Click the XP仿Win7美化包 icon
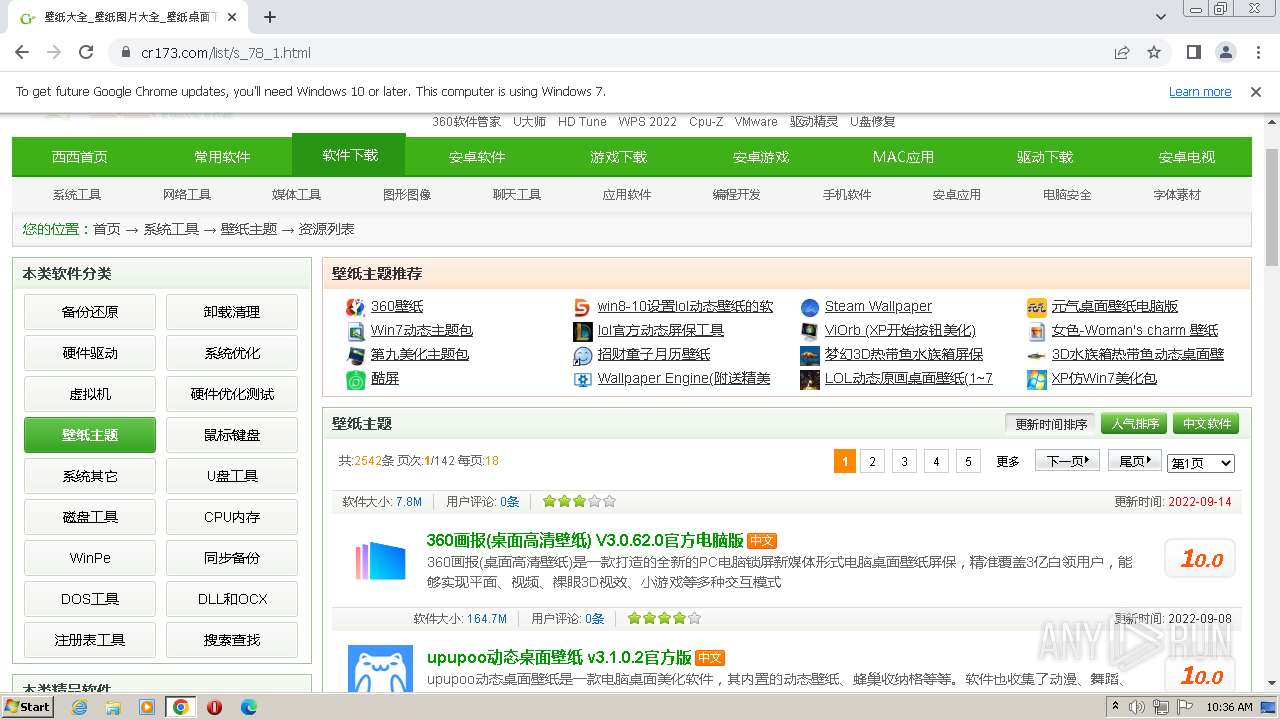 (x=1036, y=379)
